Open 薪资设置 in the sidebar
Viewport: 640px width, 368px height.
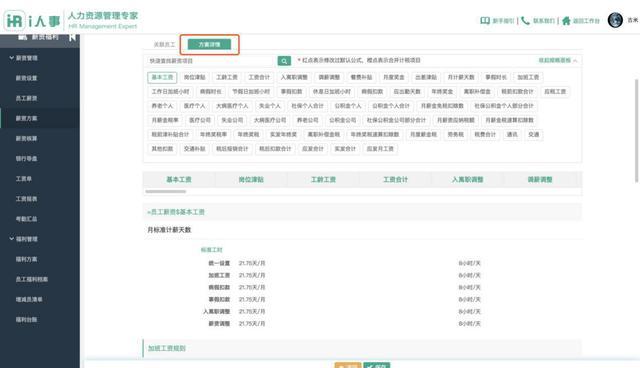[27, 78]
